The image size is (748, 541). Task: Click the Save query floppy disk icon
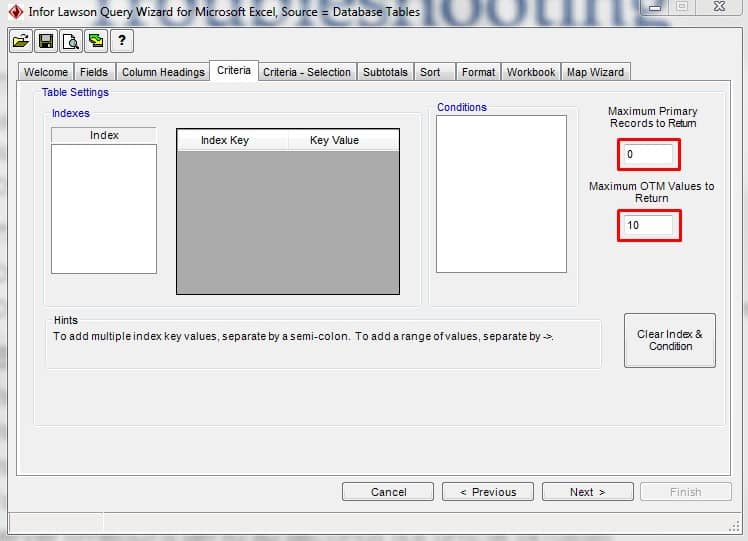(x=46, y=41)
